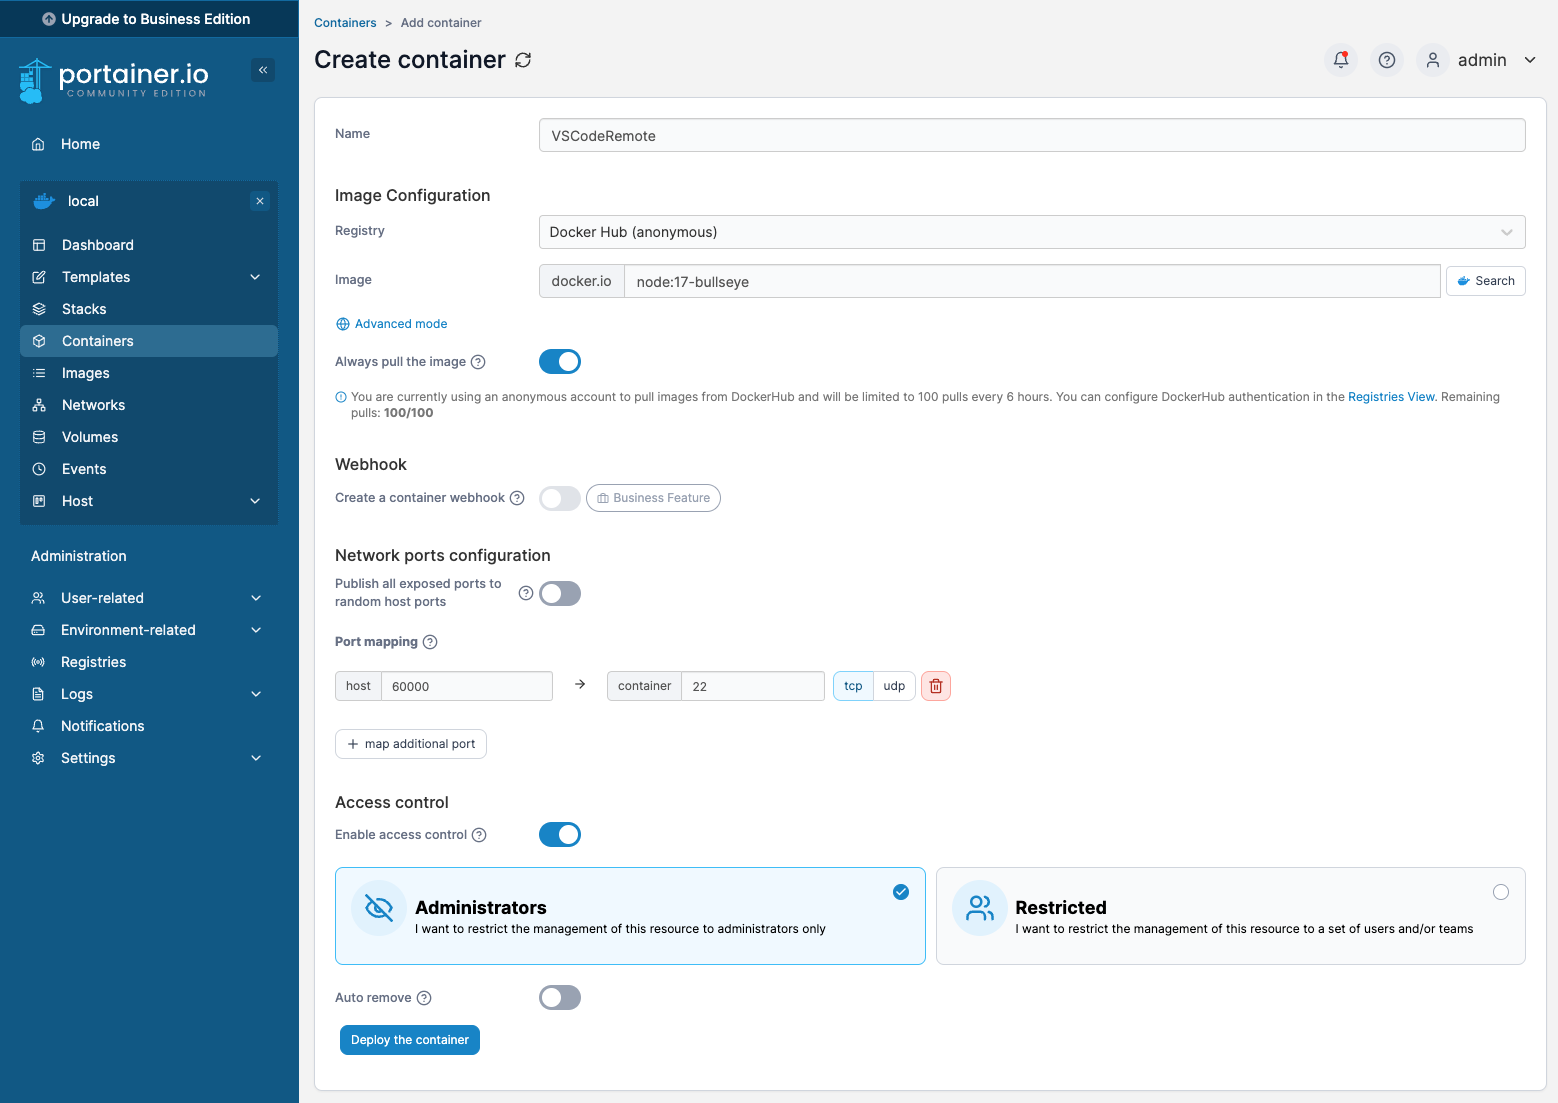Enable Publish all exposed ports toggle
The width and height of the screenshot is (1558, 1103).
click(560, 593)
